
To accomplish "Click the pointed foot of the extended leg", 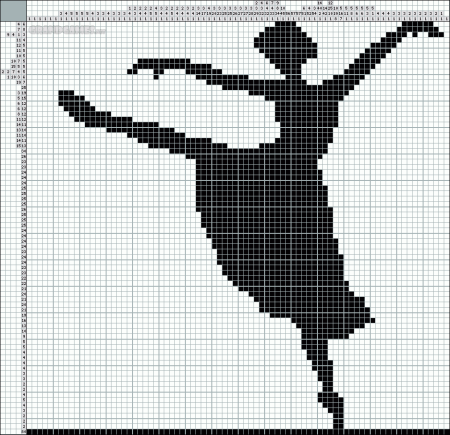I will coord(67,98).
